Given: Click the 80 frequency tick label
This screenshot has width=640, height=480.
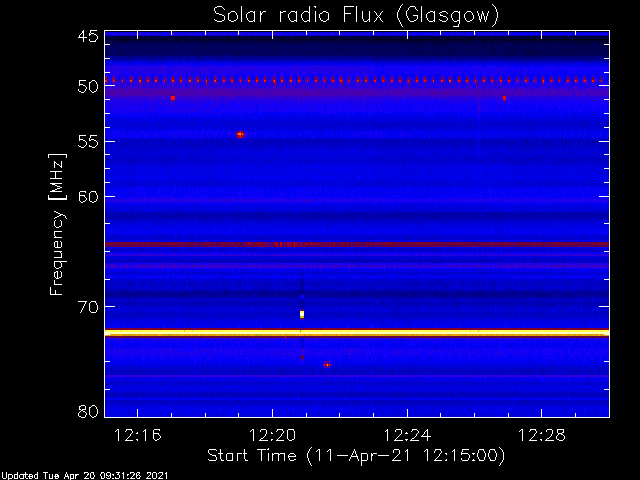Looking at the screenshot, I should [x=88, y=411].
